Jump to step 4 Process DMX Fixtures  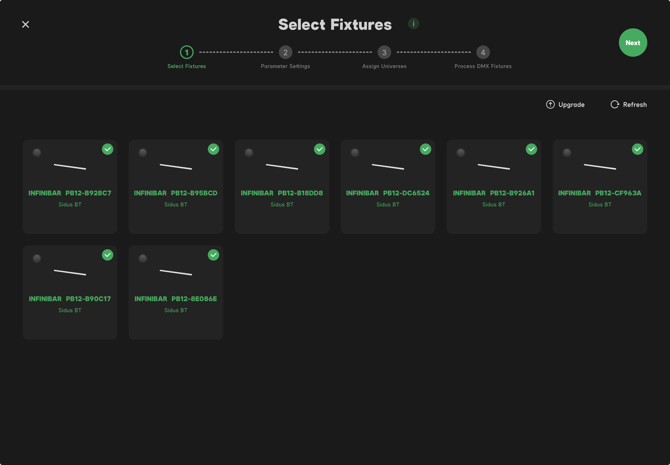point(483,52)
